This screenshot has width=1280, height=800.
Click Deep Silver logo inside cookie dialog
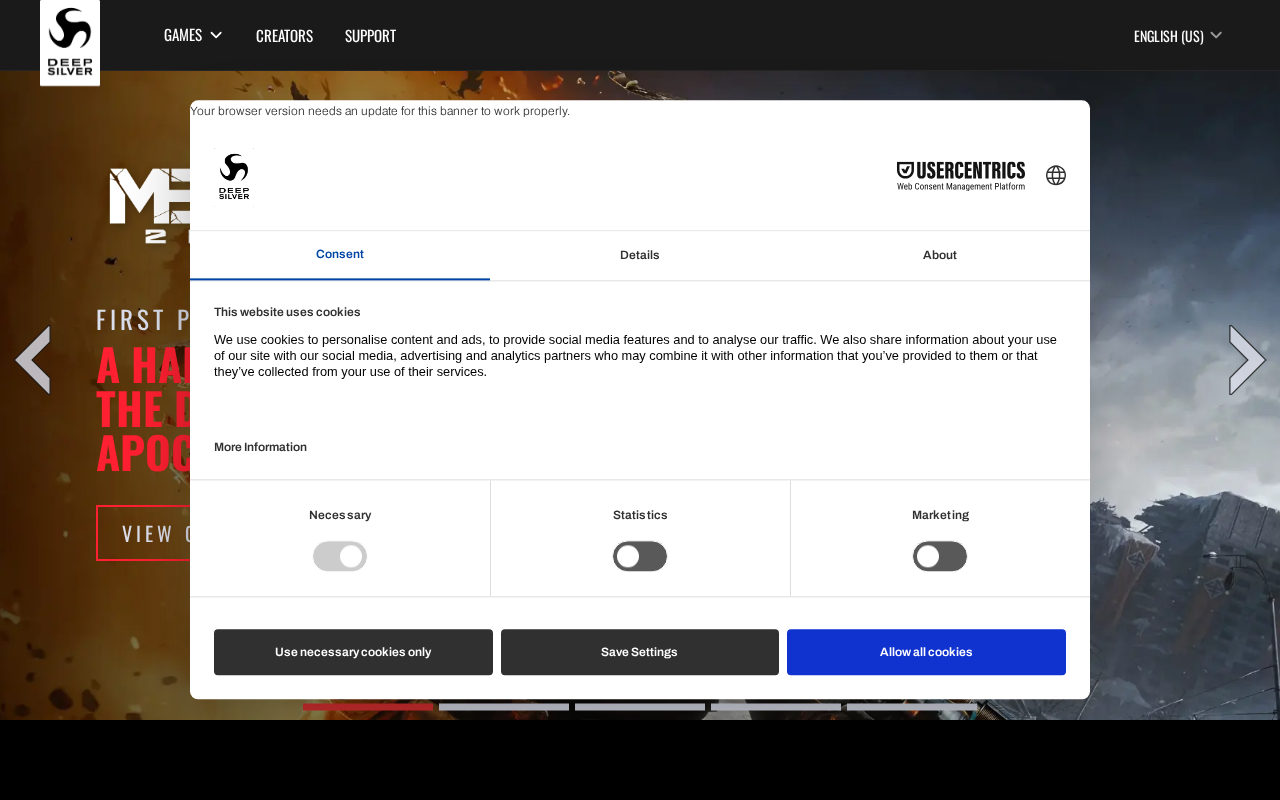(x=234, y=176)
